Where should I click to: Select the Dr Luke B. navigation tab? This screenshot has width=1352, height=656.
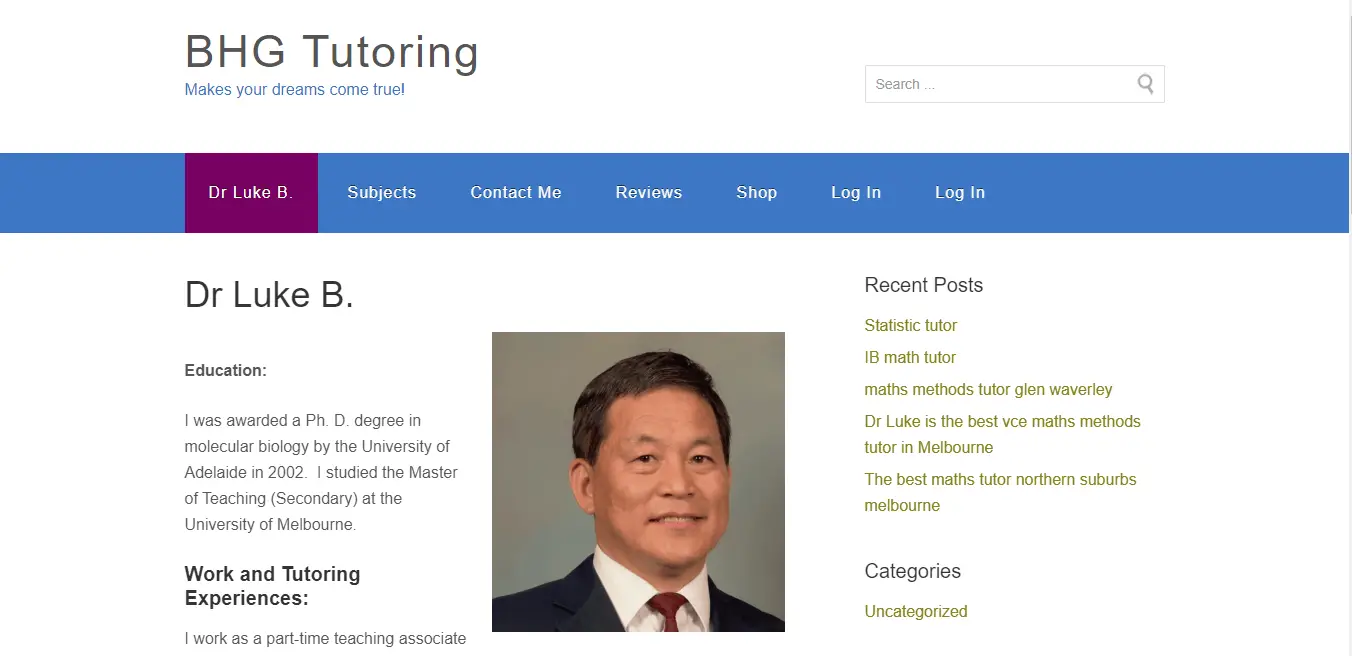click(251, 193)
